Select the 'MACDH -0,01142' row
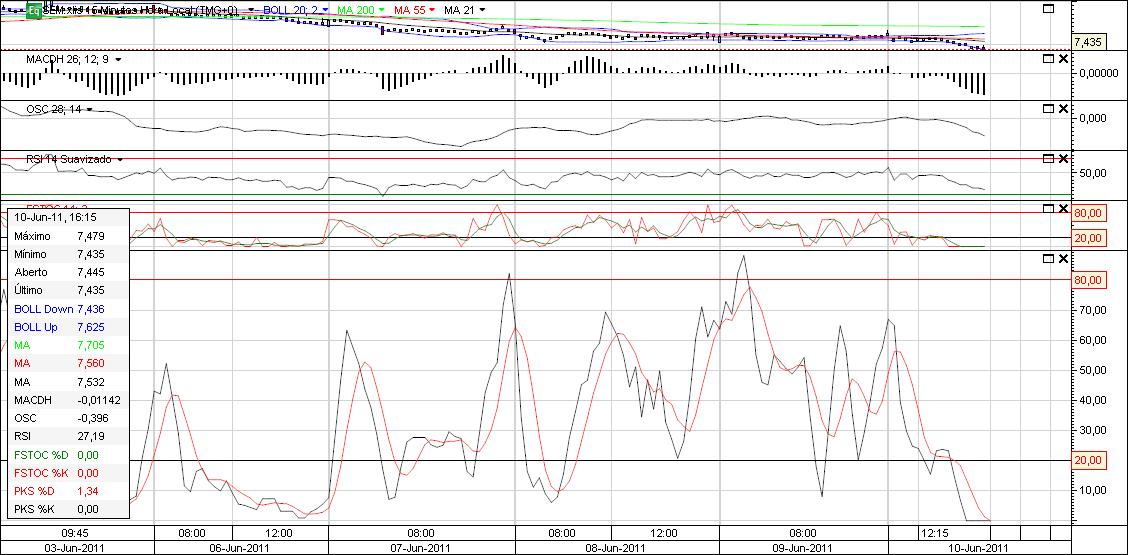The width and height of the screenshot is (1128, 555). pos(68,400)
